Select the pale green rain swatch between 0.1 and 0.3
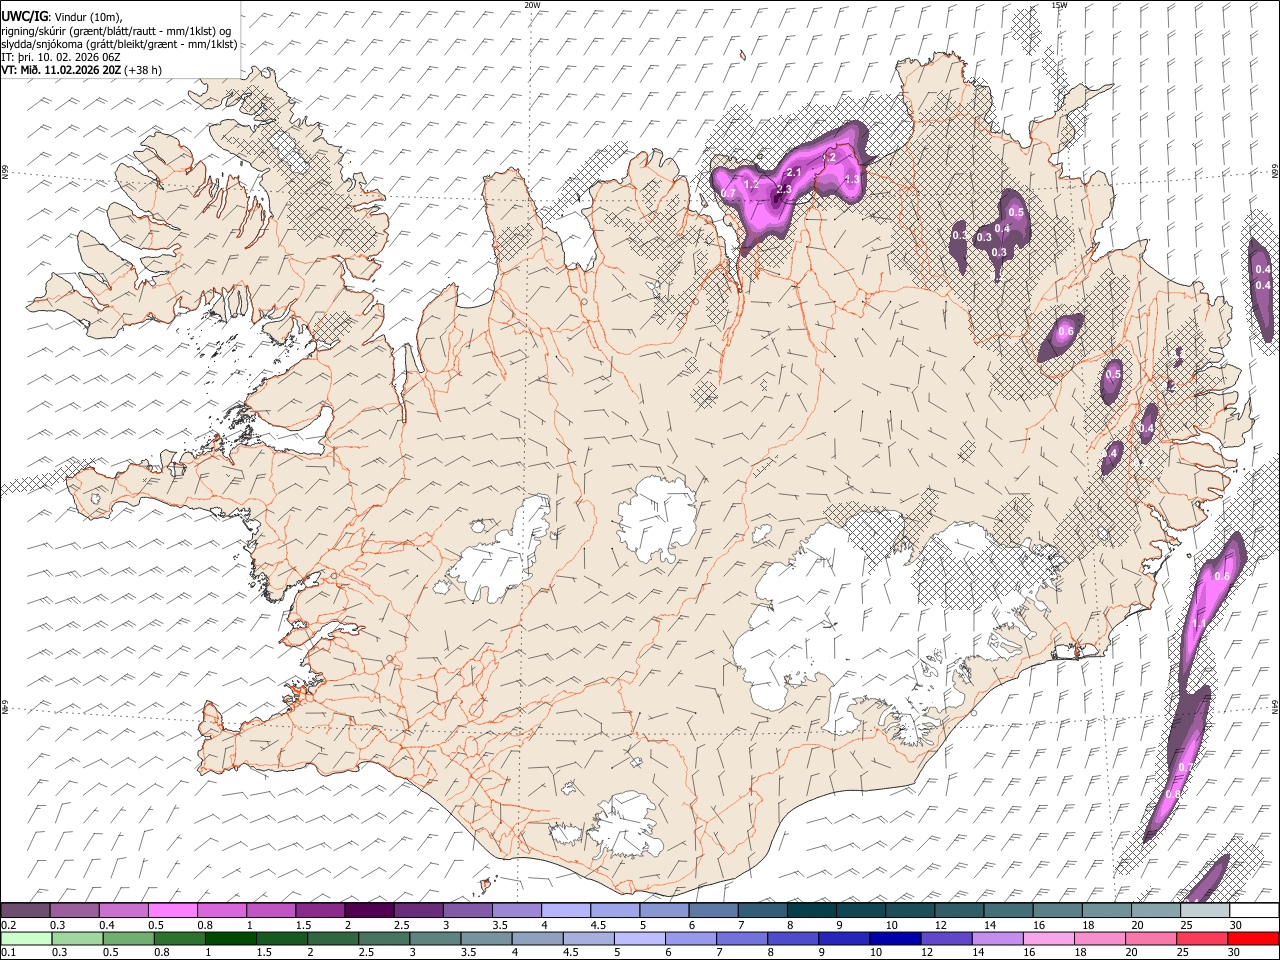This screenshot has height=960, width=1280. 26,938
